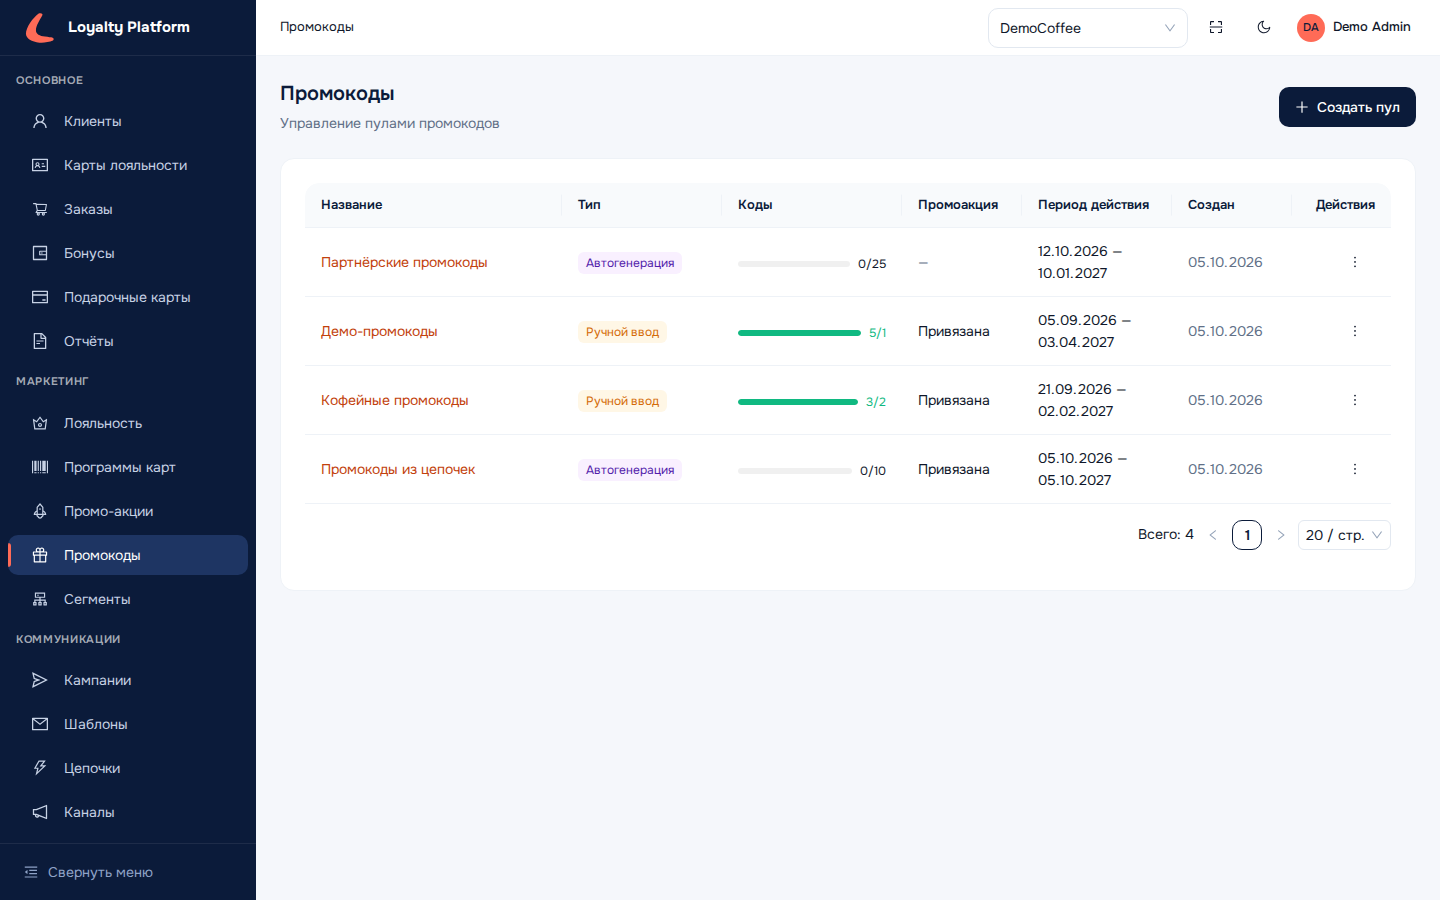Open the 20 / стр. page size dropdown
Screen dimensions: 1440x900
1344,535
